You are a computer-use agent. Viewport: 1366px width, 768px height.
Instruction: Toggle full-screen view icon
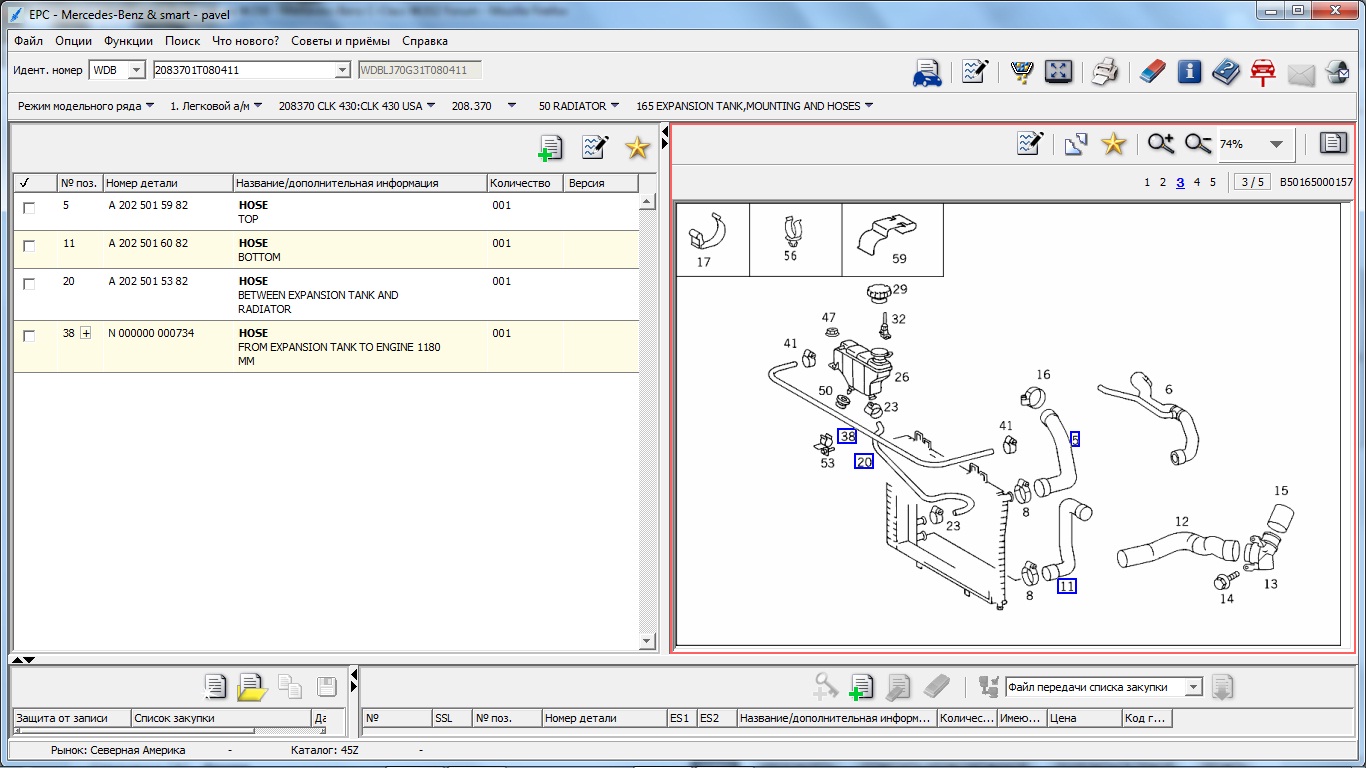1058,72
